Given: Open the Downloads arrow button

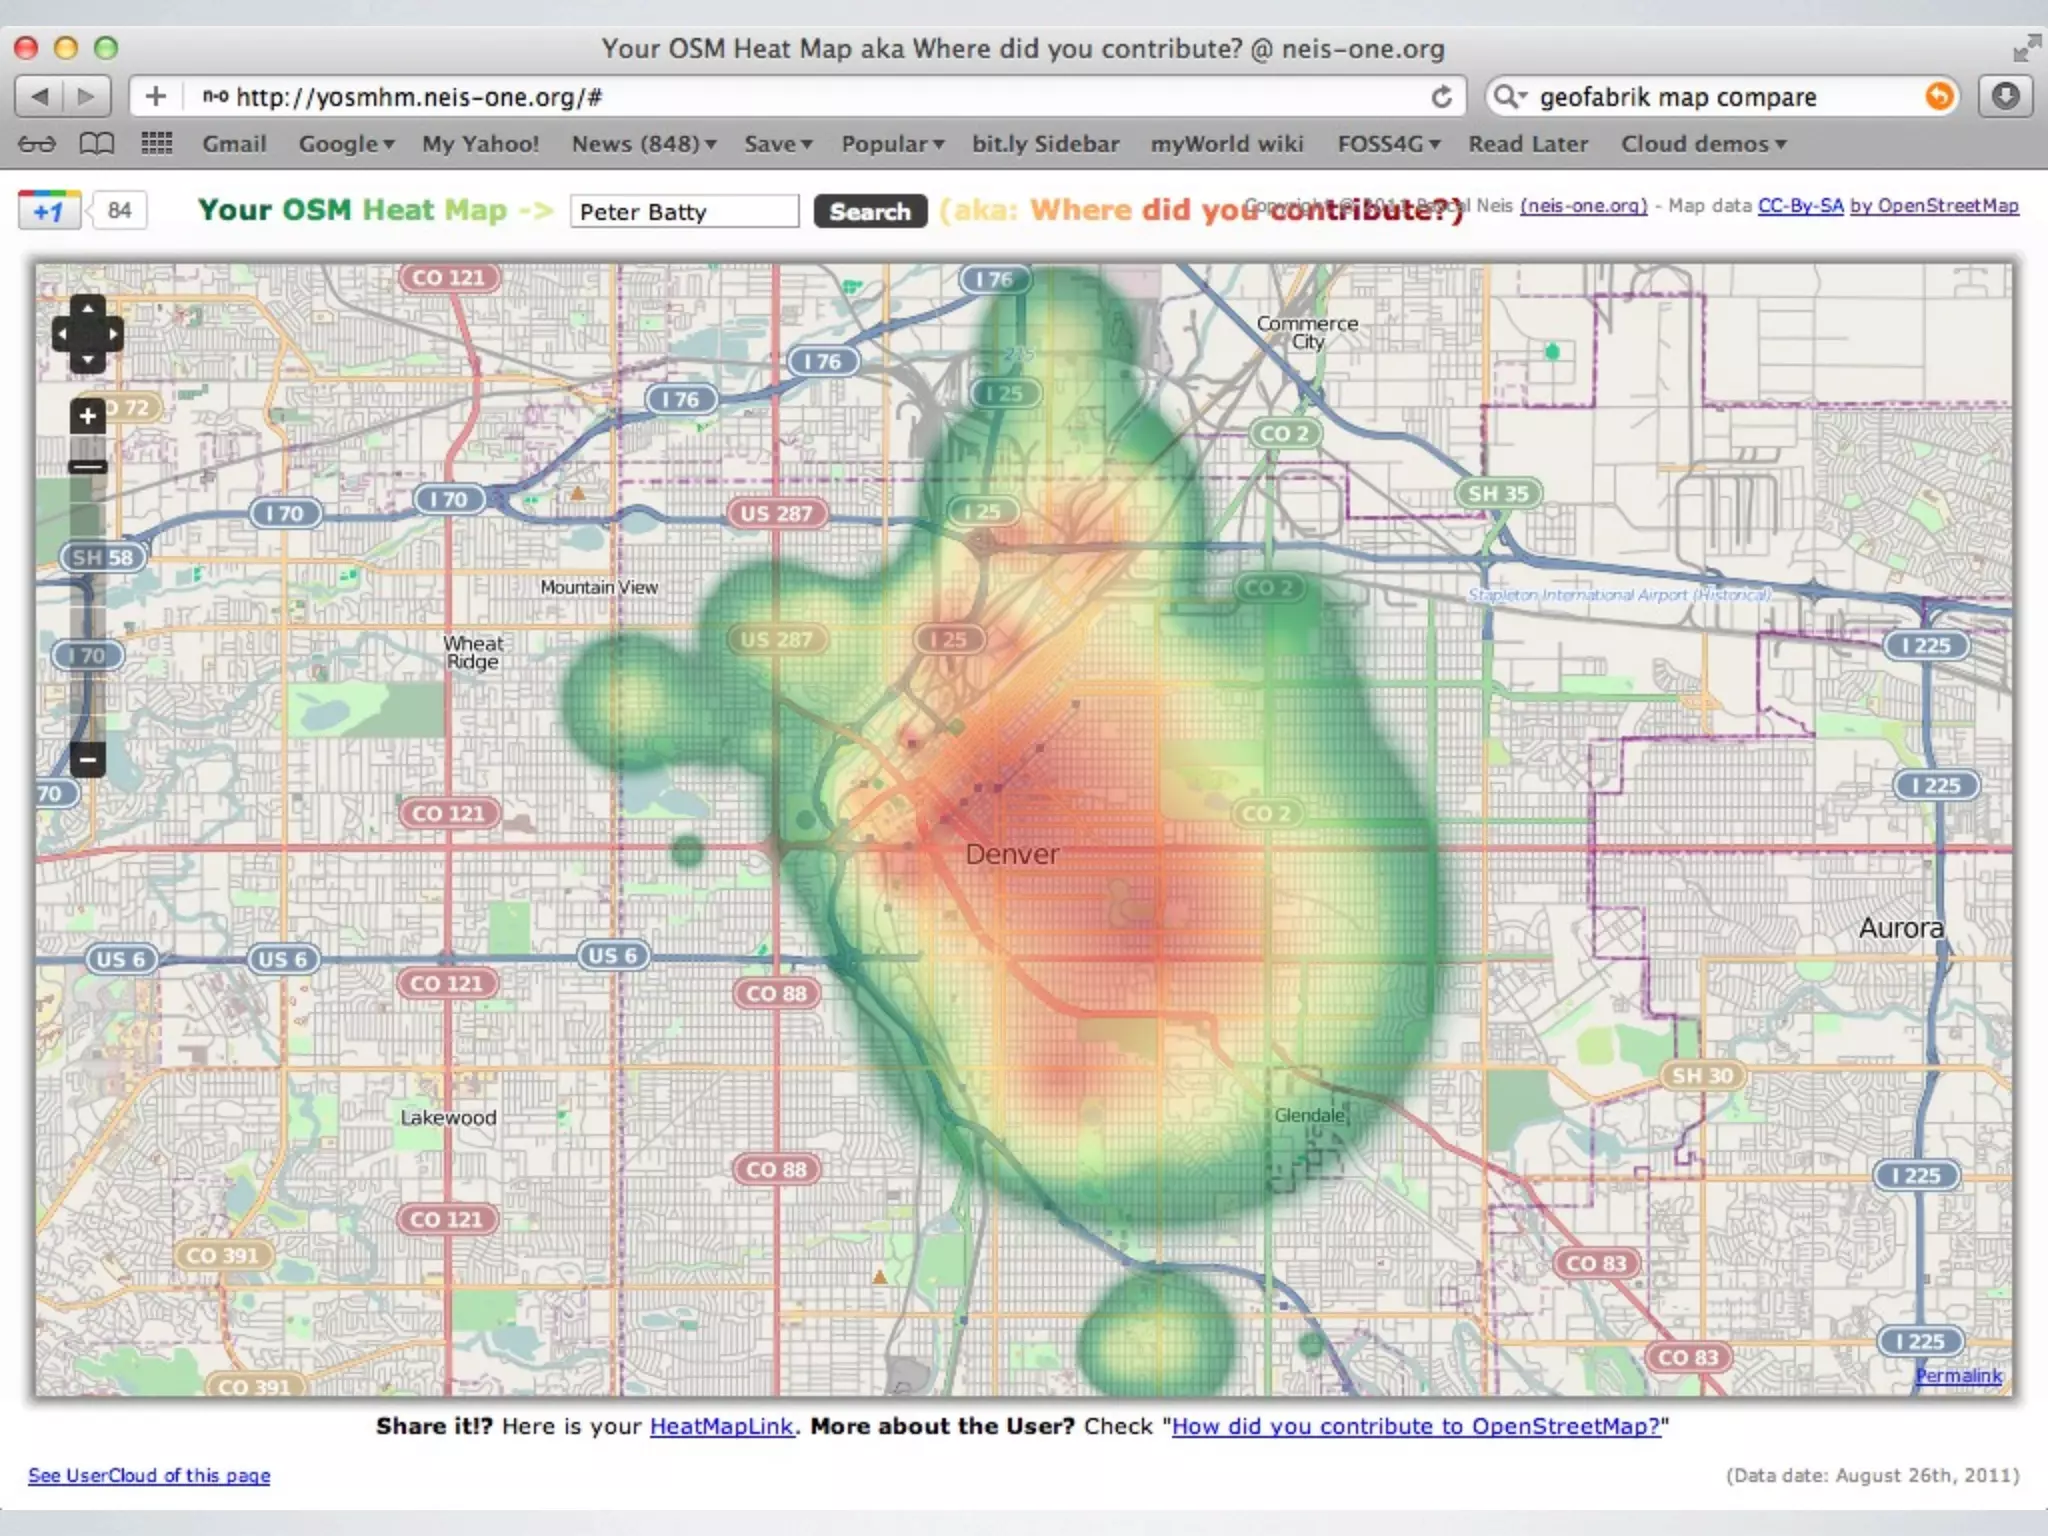Looking at the screenshot, I should [2005, 97].
